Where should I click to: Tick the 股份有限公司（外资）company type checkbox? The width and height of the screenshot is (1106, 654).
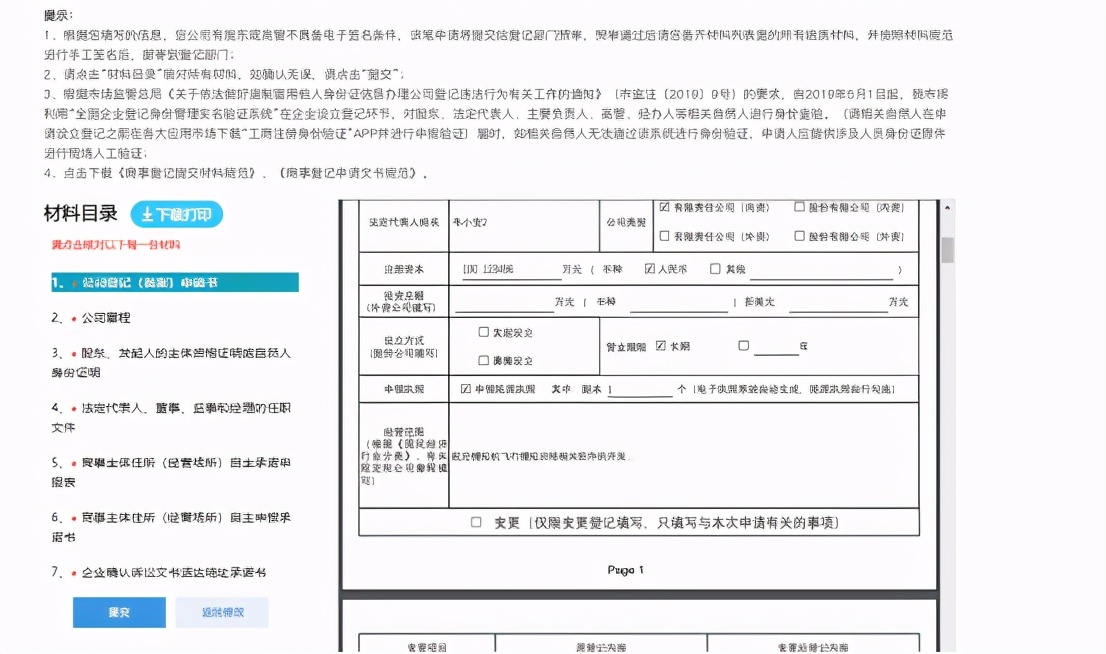pyautogui.click(x=799, y=236)
